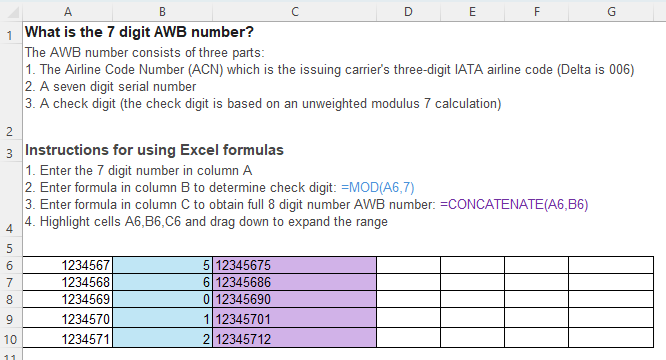Click the Select All corner triangle

(x=12, y=12)
